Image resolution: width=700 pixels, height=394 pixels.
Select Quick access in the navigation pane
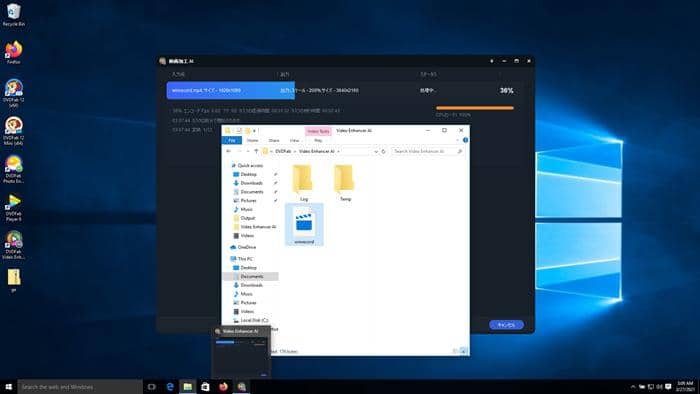click(x=250, y=166)
